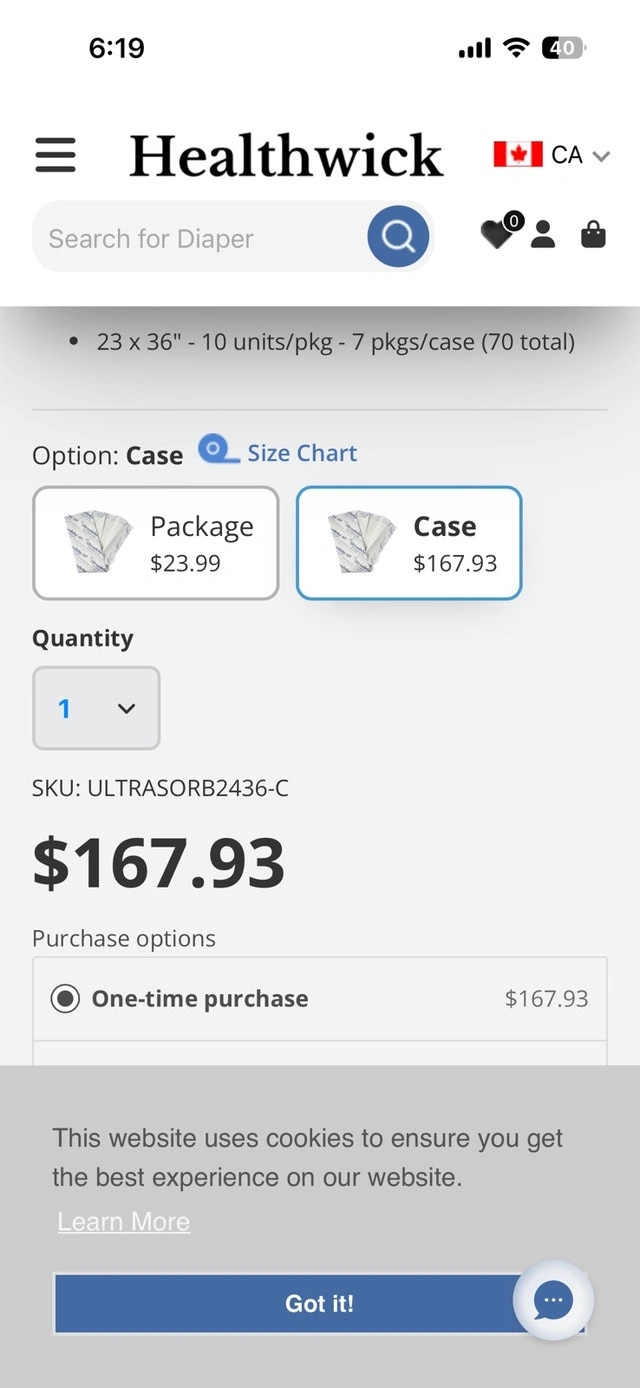Tap the Package product thumbnail image
The height and width of the screenshot is (1388, 640).
click(97, 542)
